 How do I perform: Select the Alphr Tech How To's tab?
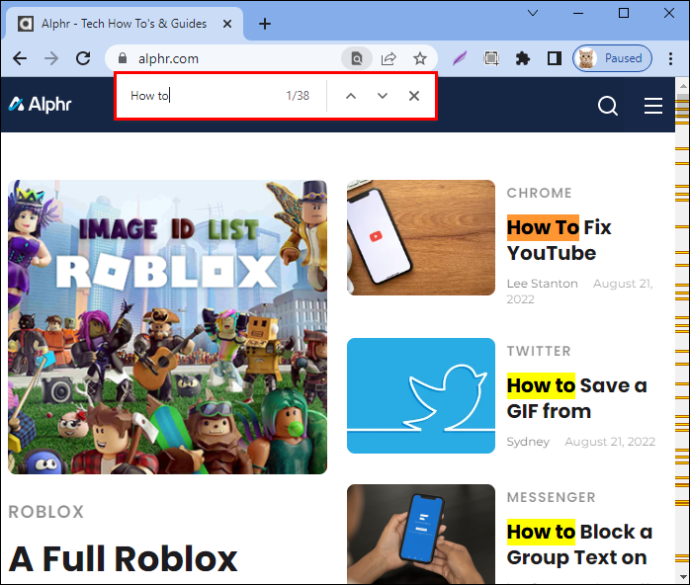(x=124, y=24)
